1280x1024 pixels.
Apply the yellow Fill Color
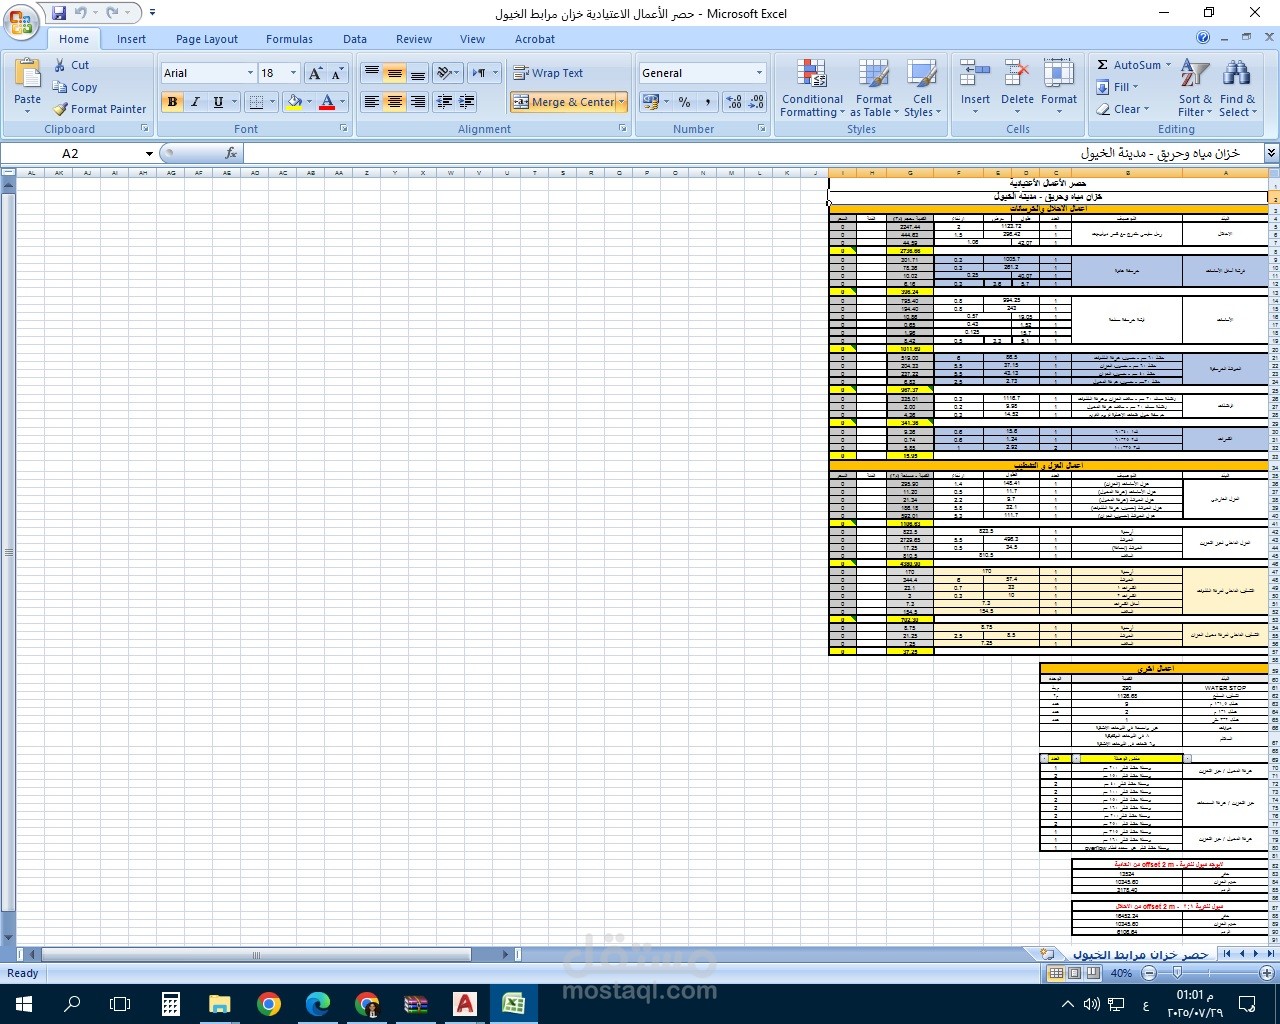coord(294,102)
